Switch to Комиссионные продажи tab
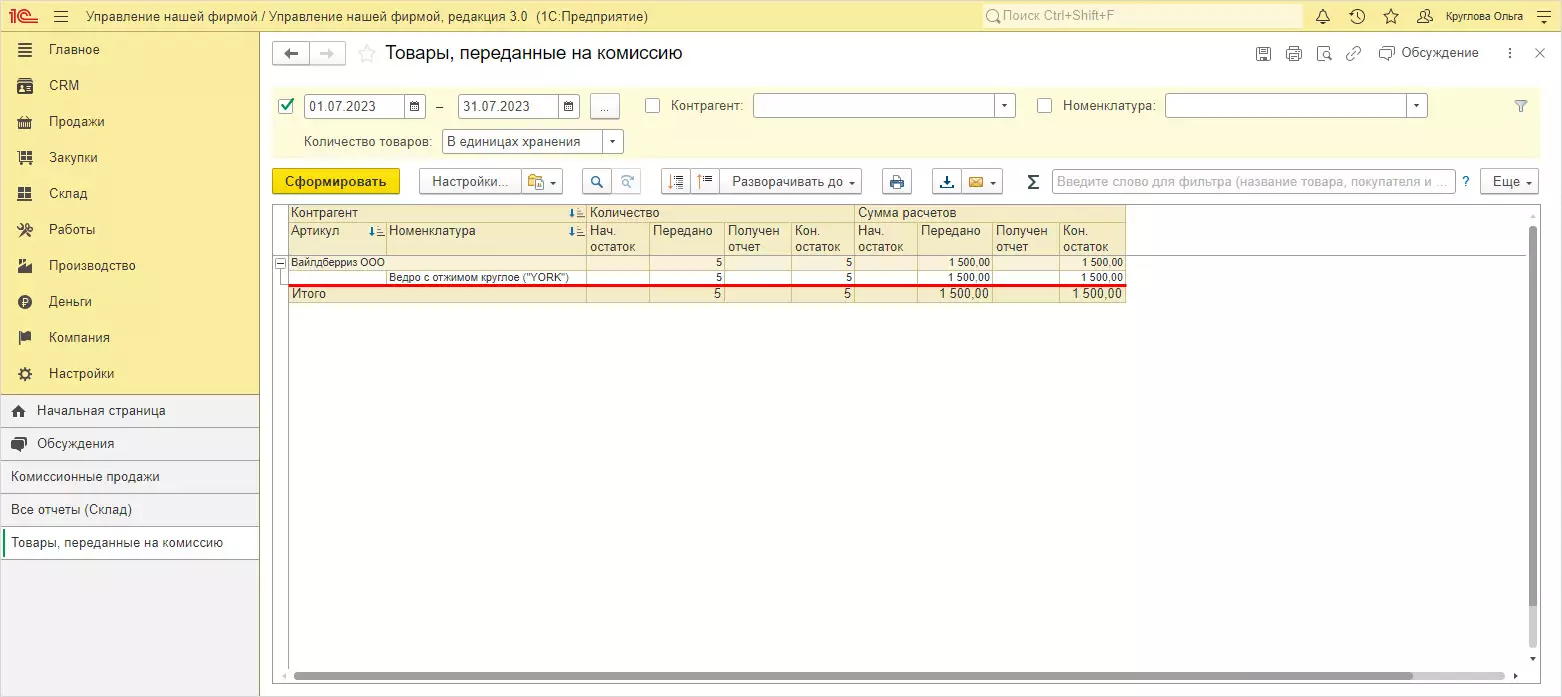The height and width of the screenshot is (697, 1562). [85, 477]
